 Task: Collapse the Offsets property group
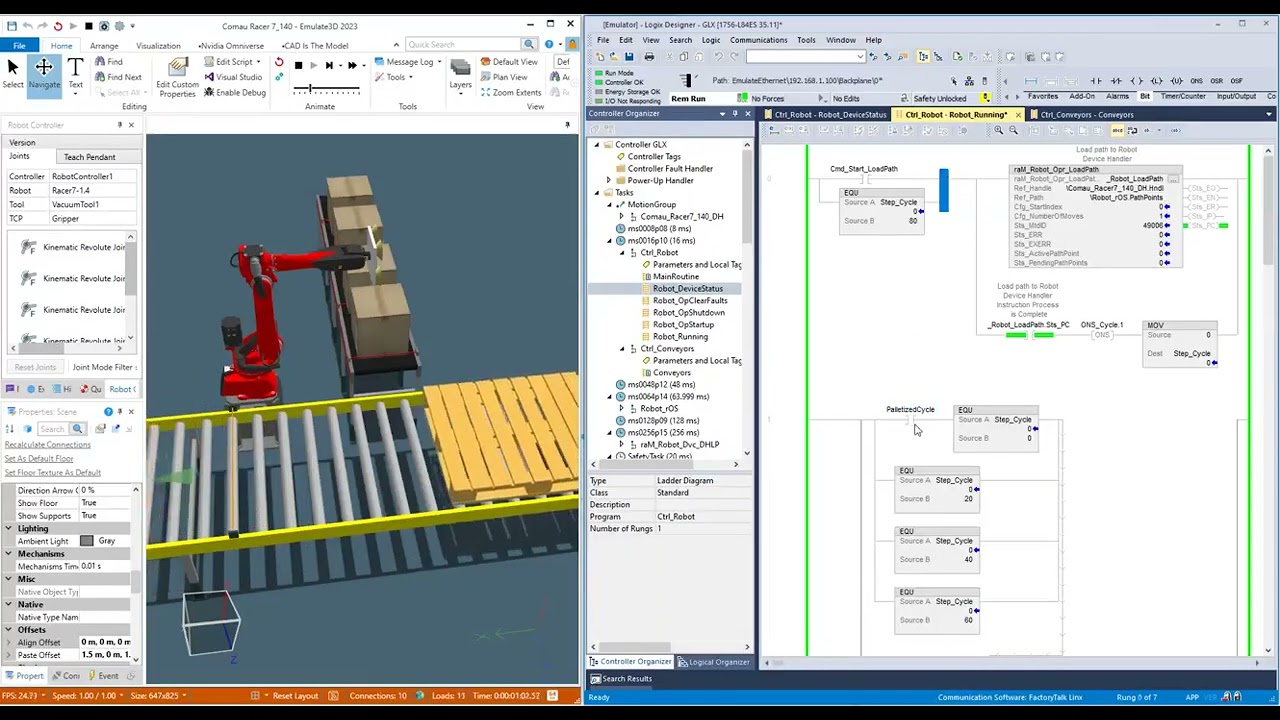pos(9,630)
